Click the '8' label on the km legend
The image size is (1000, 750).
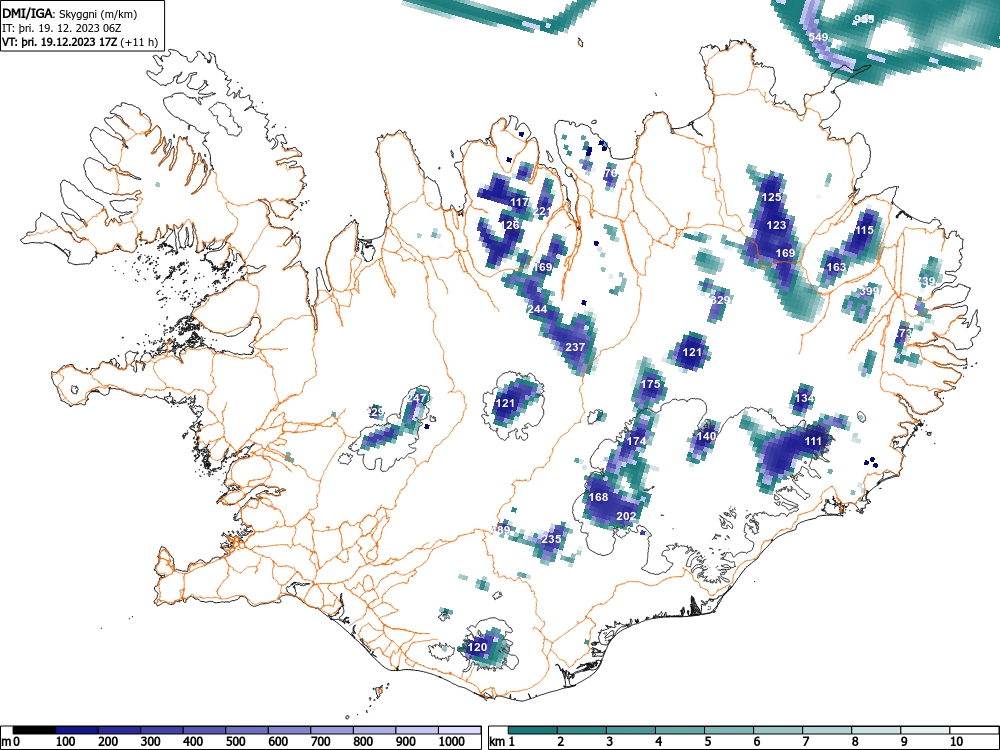click(x=855, y=742)
